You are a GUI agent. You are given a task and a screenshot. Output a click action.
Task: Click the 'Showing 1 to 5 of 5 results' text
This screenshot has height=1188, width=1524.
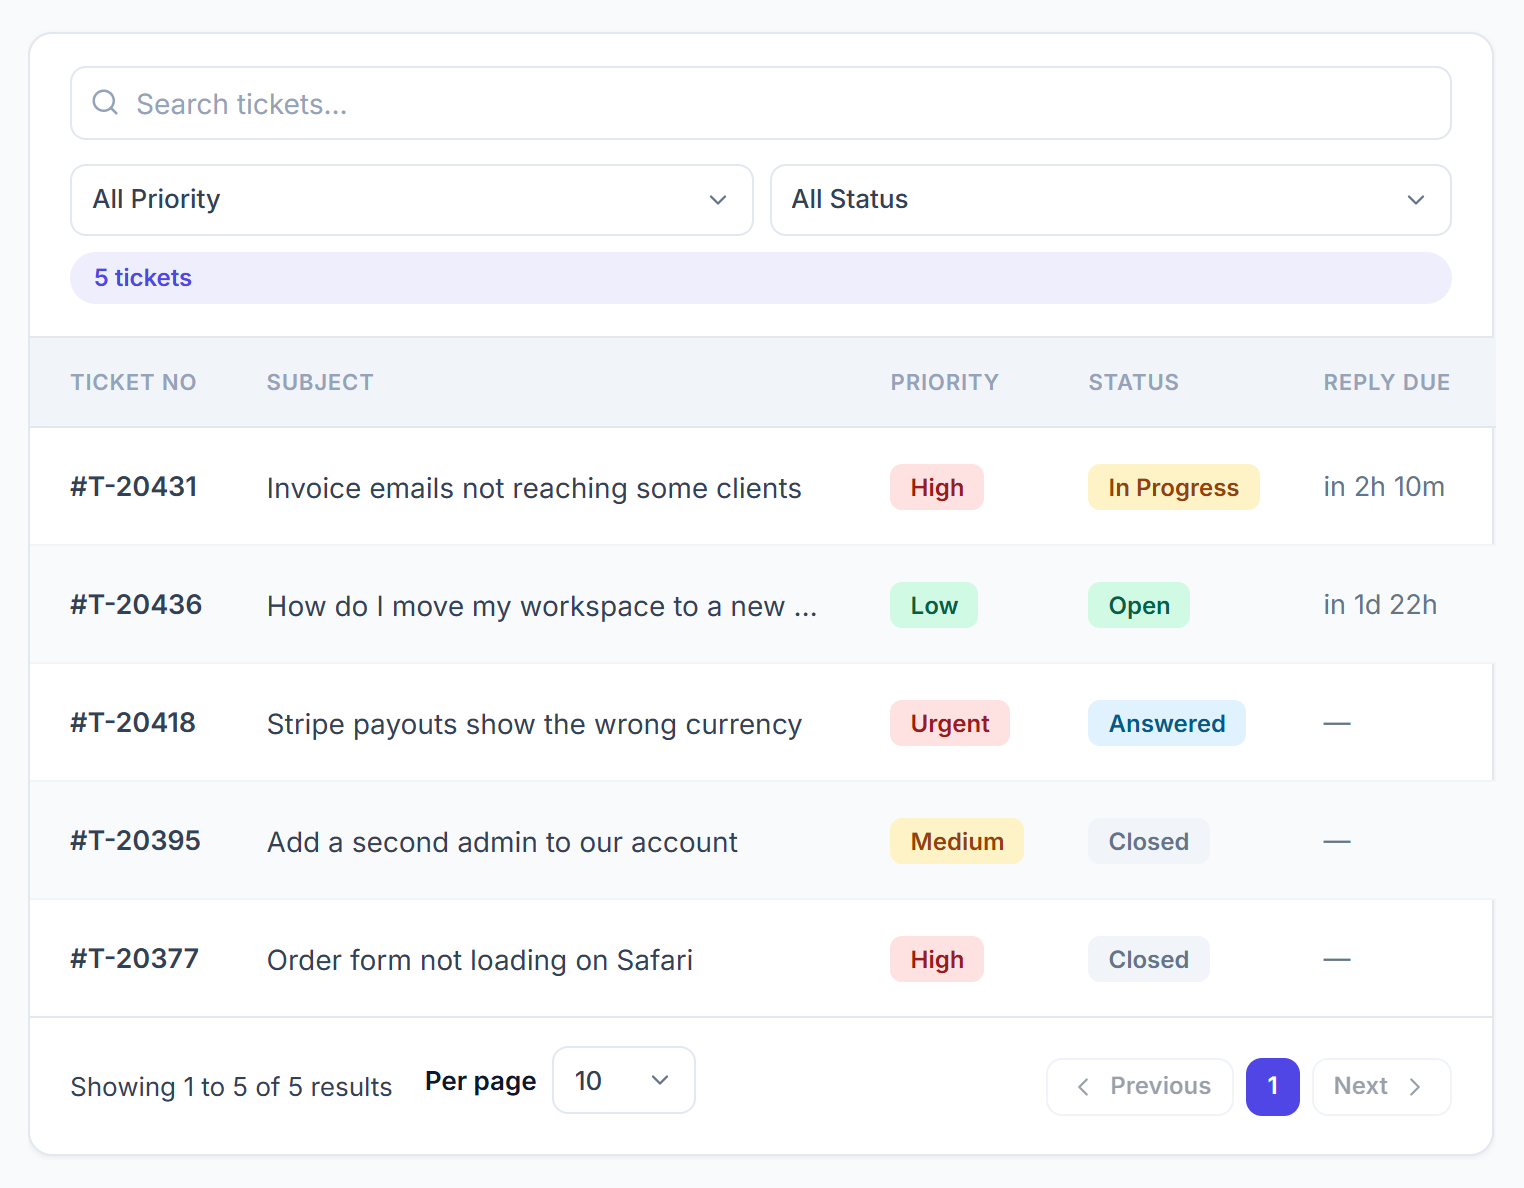point(231,1087)
